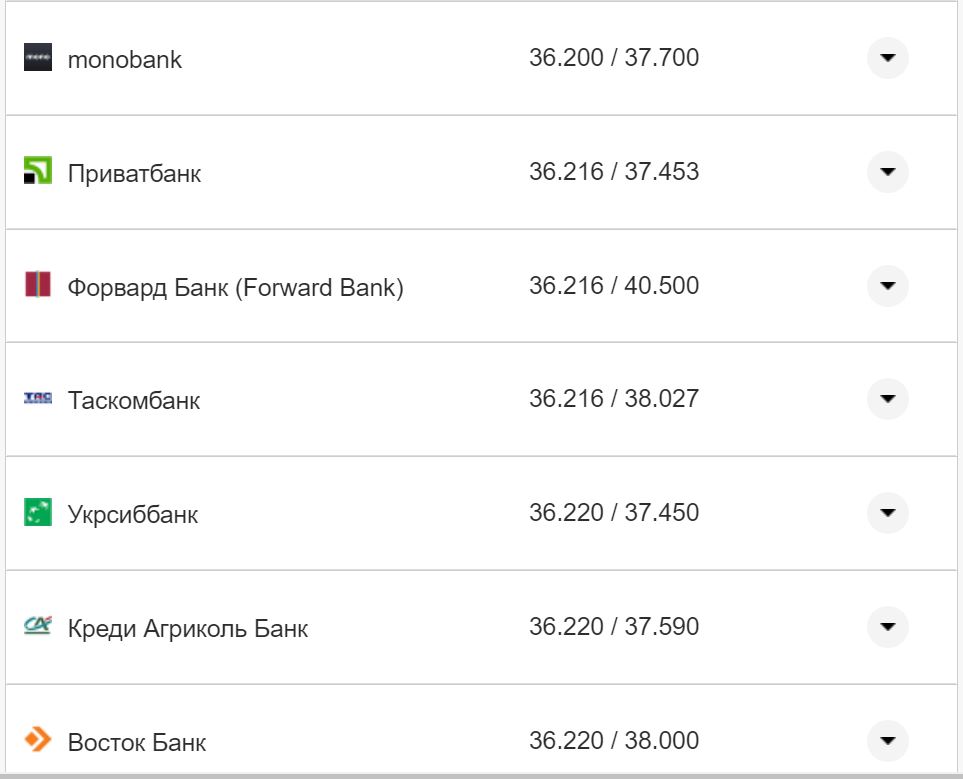Open the Форвард Банк dropdown arrow
The height and width of the screenshot is (779, 963).
coord(887,286)
